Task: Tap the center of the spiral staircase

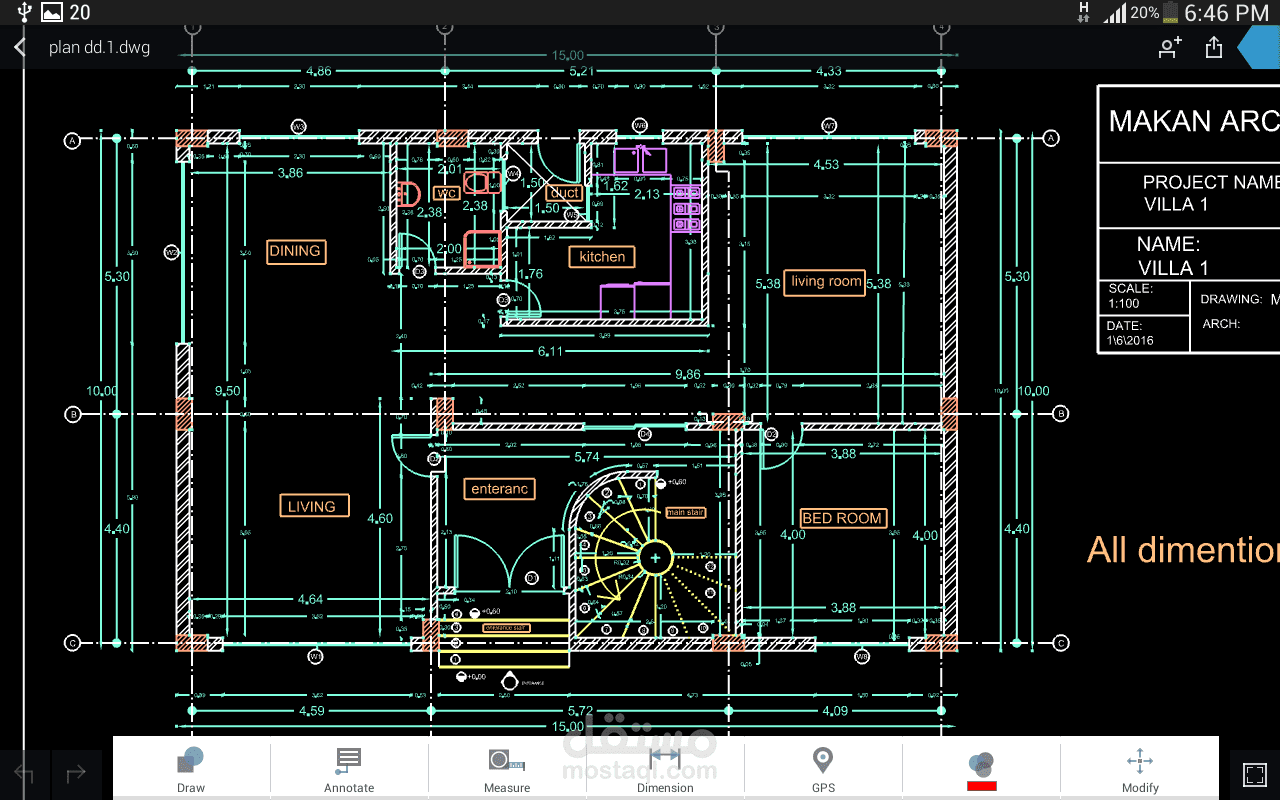Action: (654, 558)
